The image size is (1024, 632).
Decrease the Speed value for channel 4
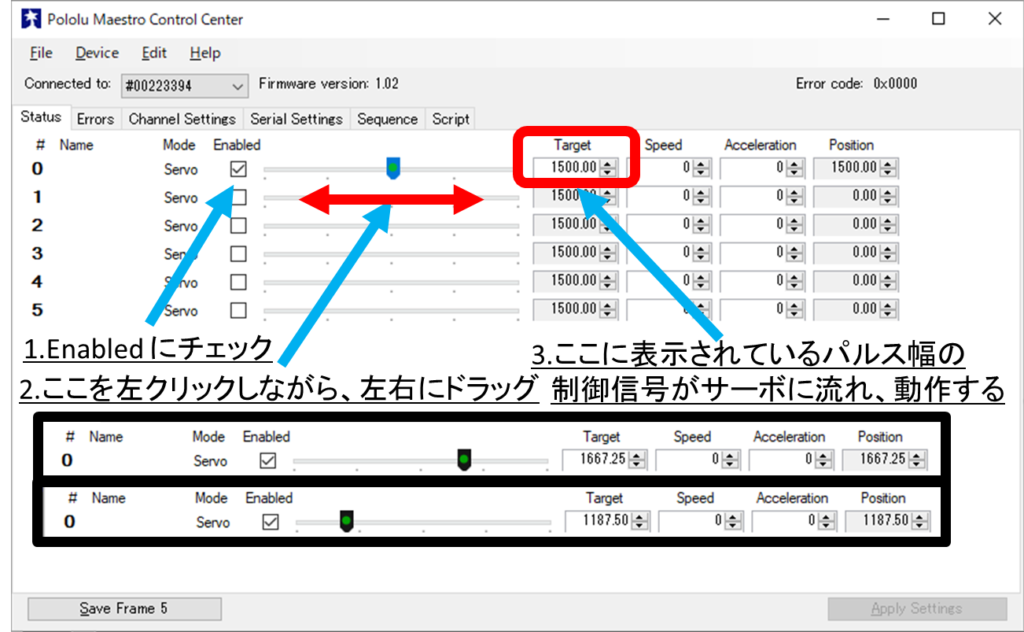tap(701, 285)
